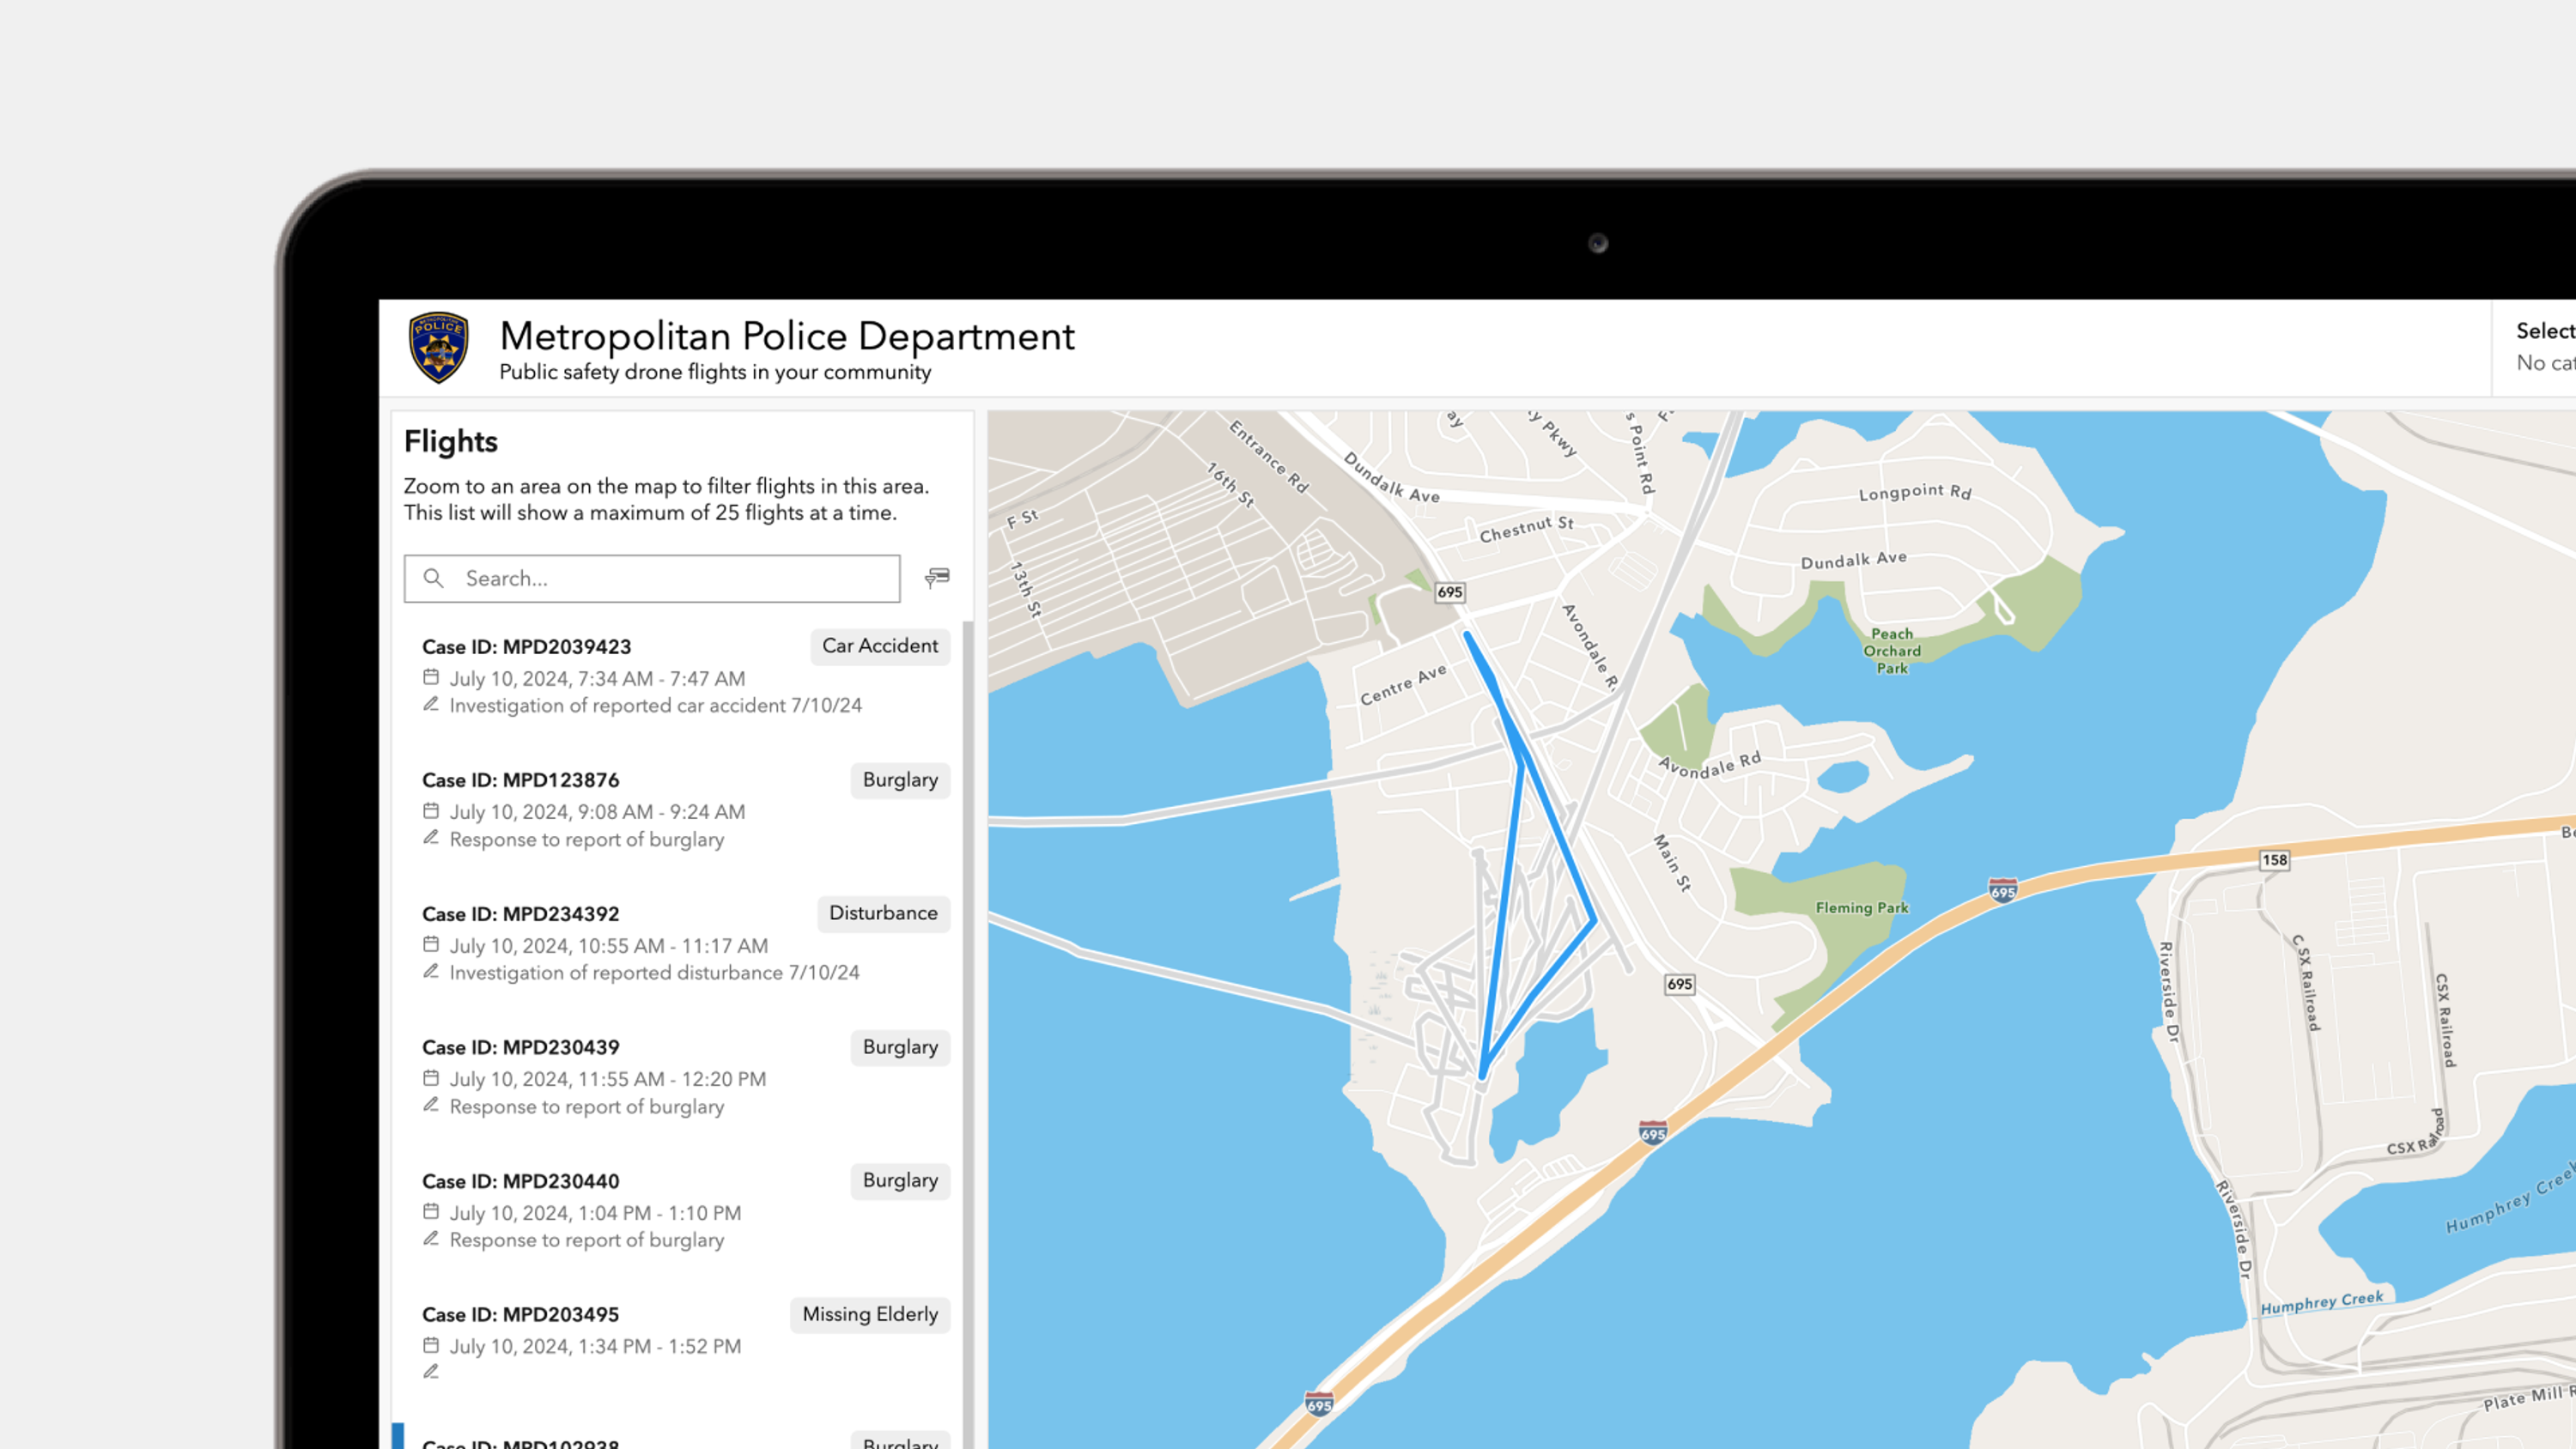
Task: Click the Burglary tag on MPD123876
Action: [897, 779]
